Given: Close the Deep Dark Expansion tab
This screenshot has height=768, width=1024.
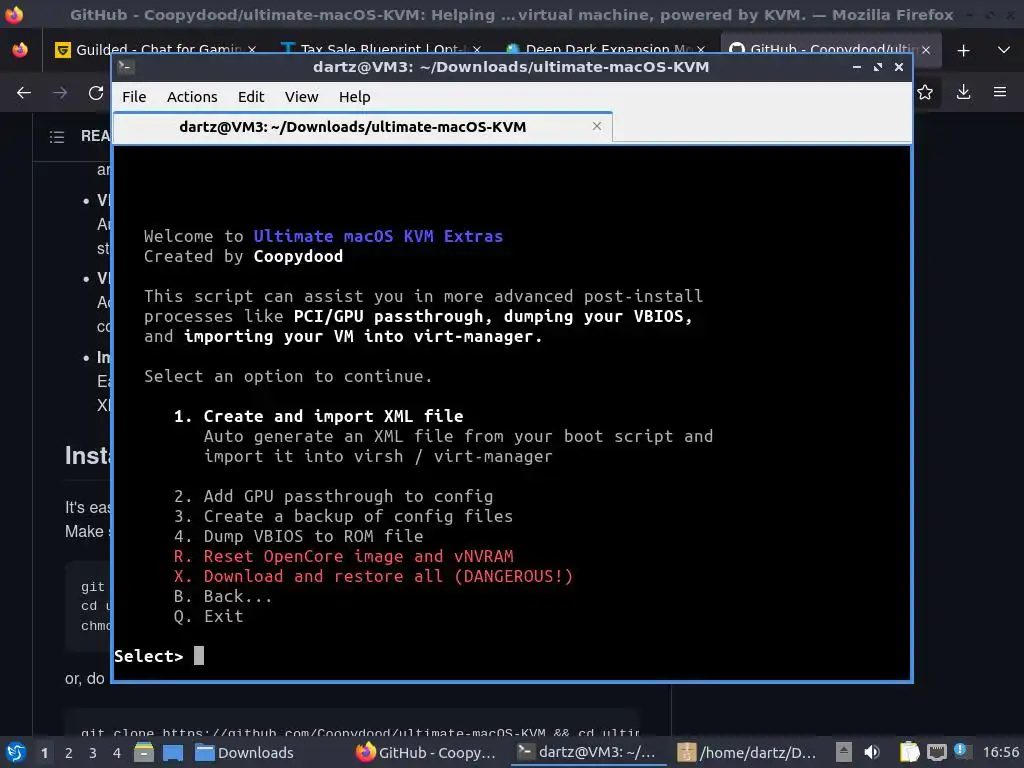Looking at the screenshot, I should pos(701,50).
